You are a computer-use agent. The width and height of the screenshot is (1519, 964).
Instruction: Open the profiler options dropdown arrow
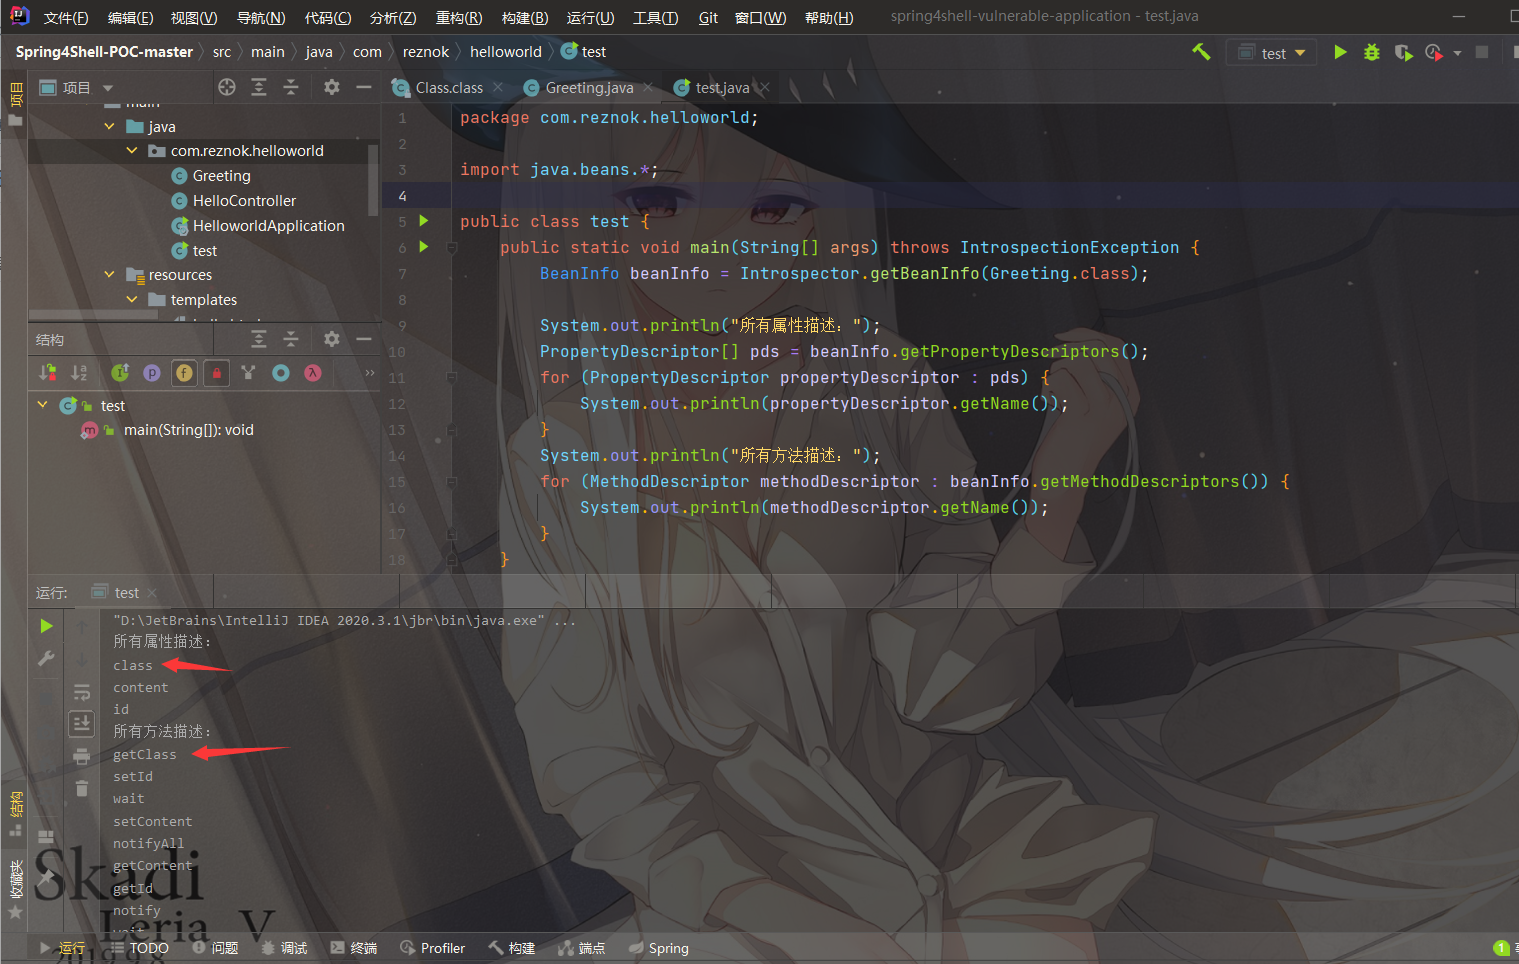click(x=1457, y=53)
